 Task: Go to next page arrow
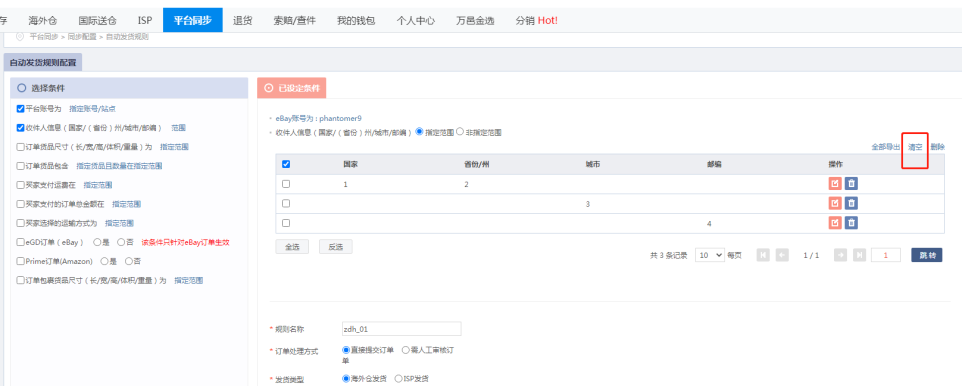click(x=841, y=255)
